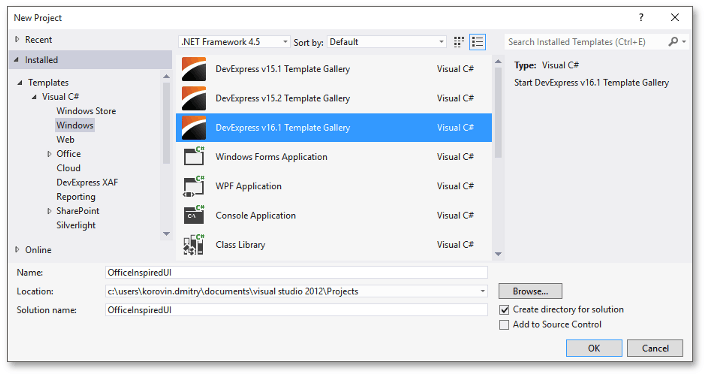706x376 pixels.
Task: Choose the WPF Application template icon
Action: pyautogui.click(x=194, y=186)
